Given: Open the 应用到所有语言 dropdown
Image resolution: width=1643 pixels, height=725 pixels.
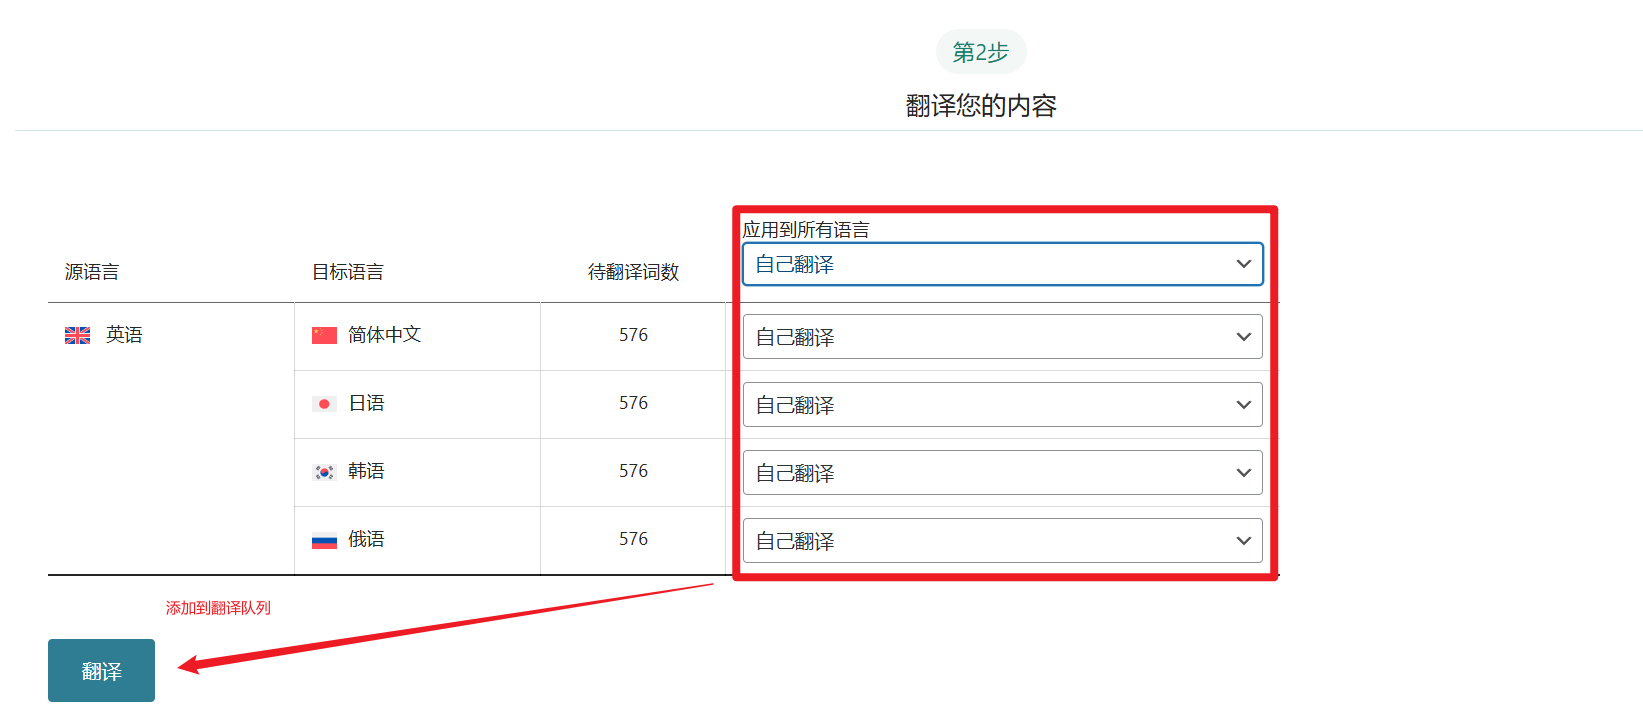Looking at the screenshot, I should pos(1002,264).
